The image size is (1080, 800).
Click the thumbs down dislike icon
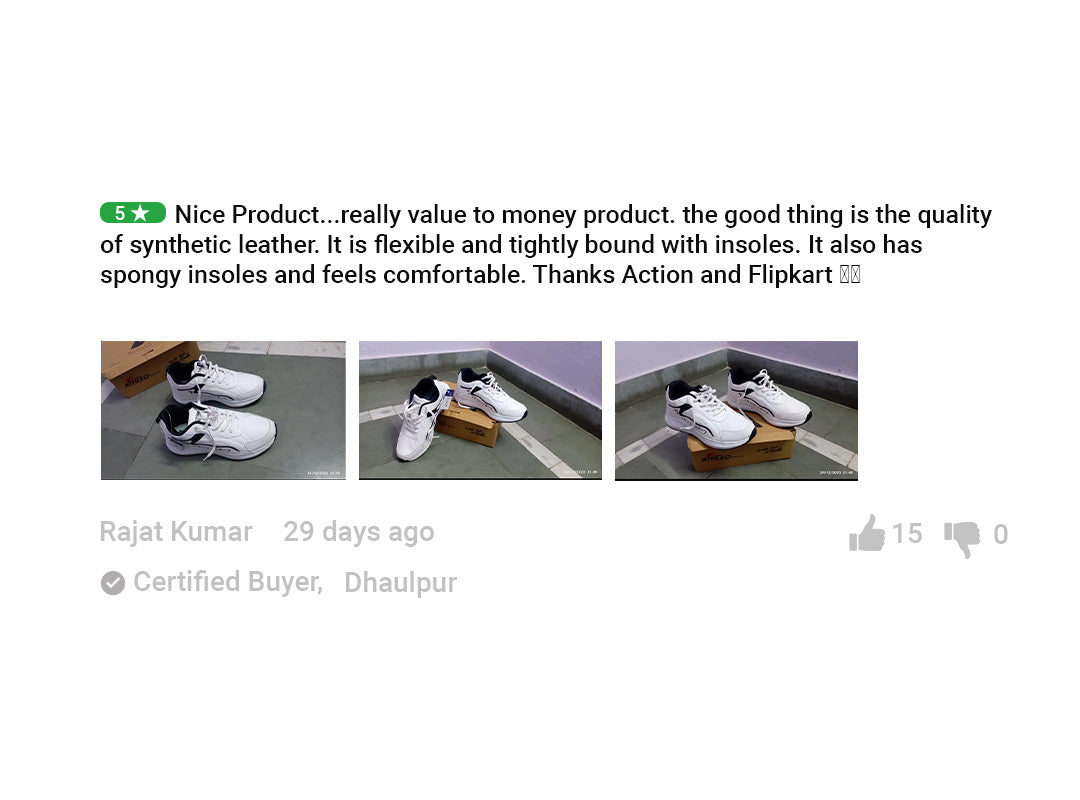963,537
